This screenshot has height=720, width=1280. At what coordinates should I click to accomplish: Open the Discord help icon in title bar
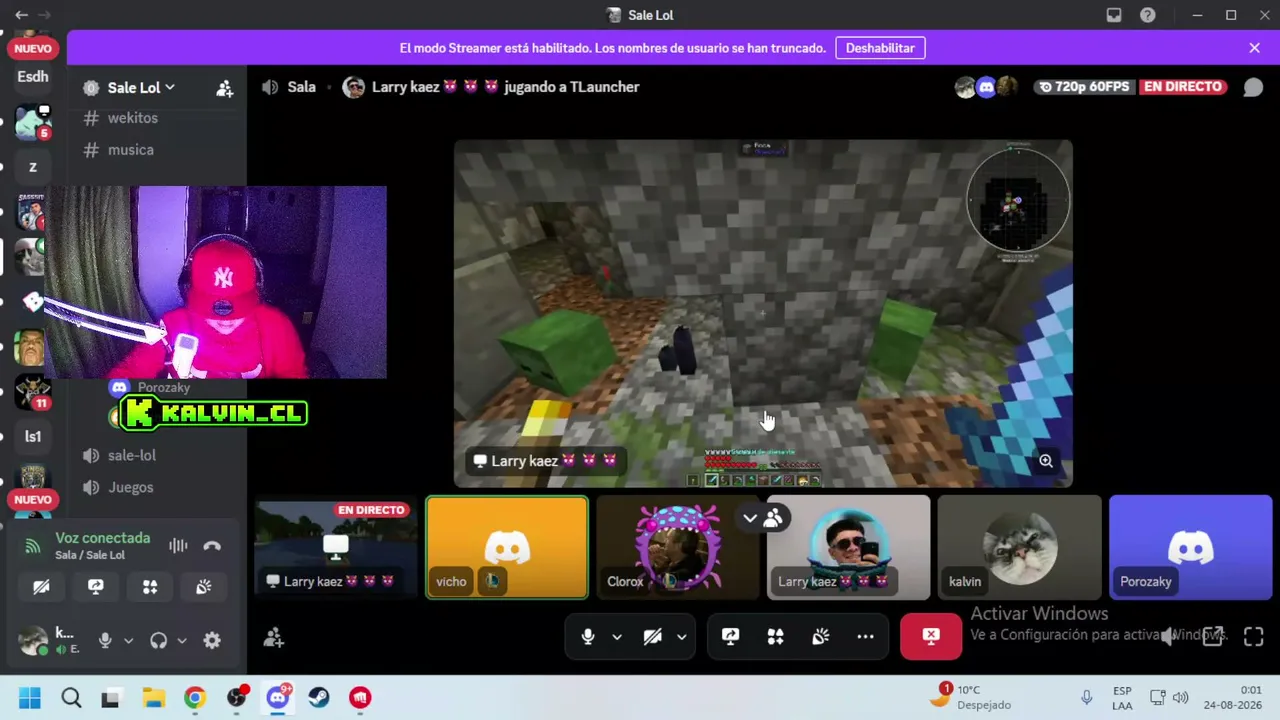pos(1148,15)
